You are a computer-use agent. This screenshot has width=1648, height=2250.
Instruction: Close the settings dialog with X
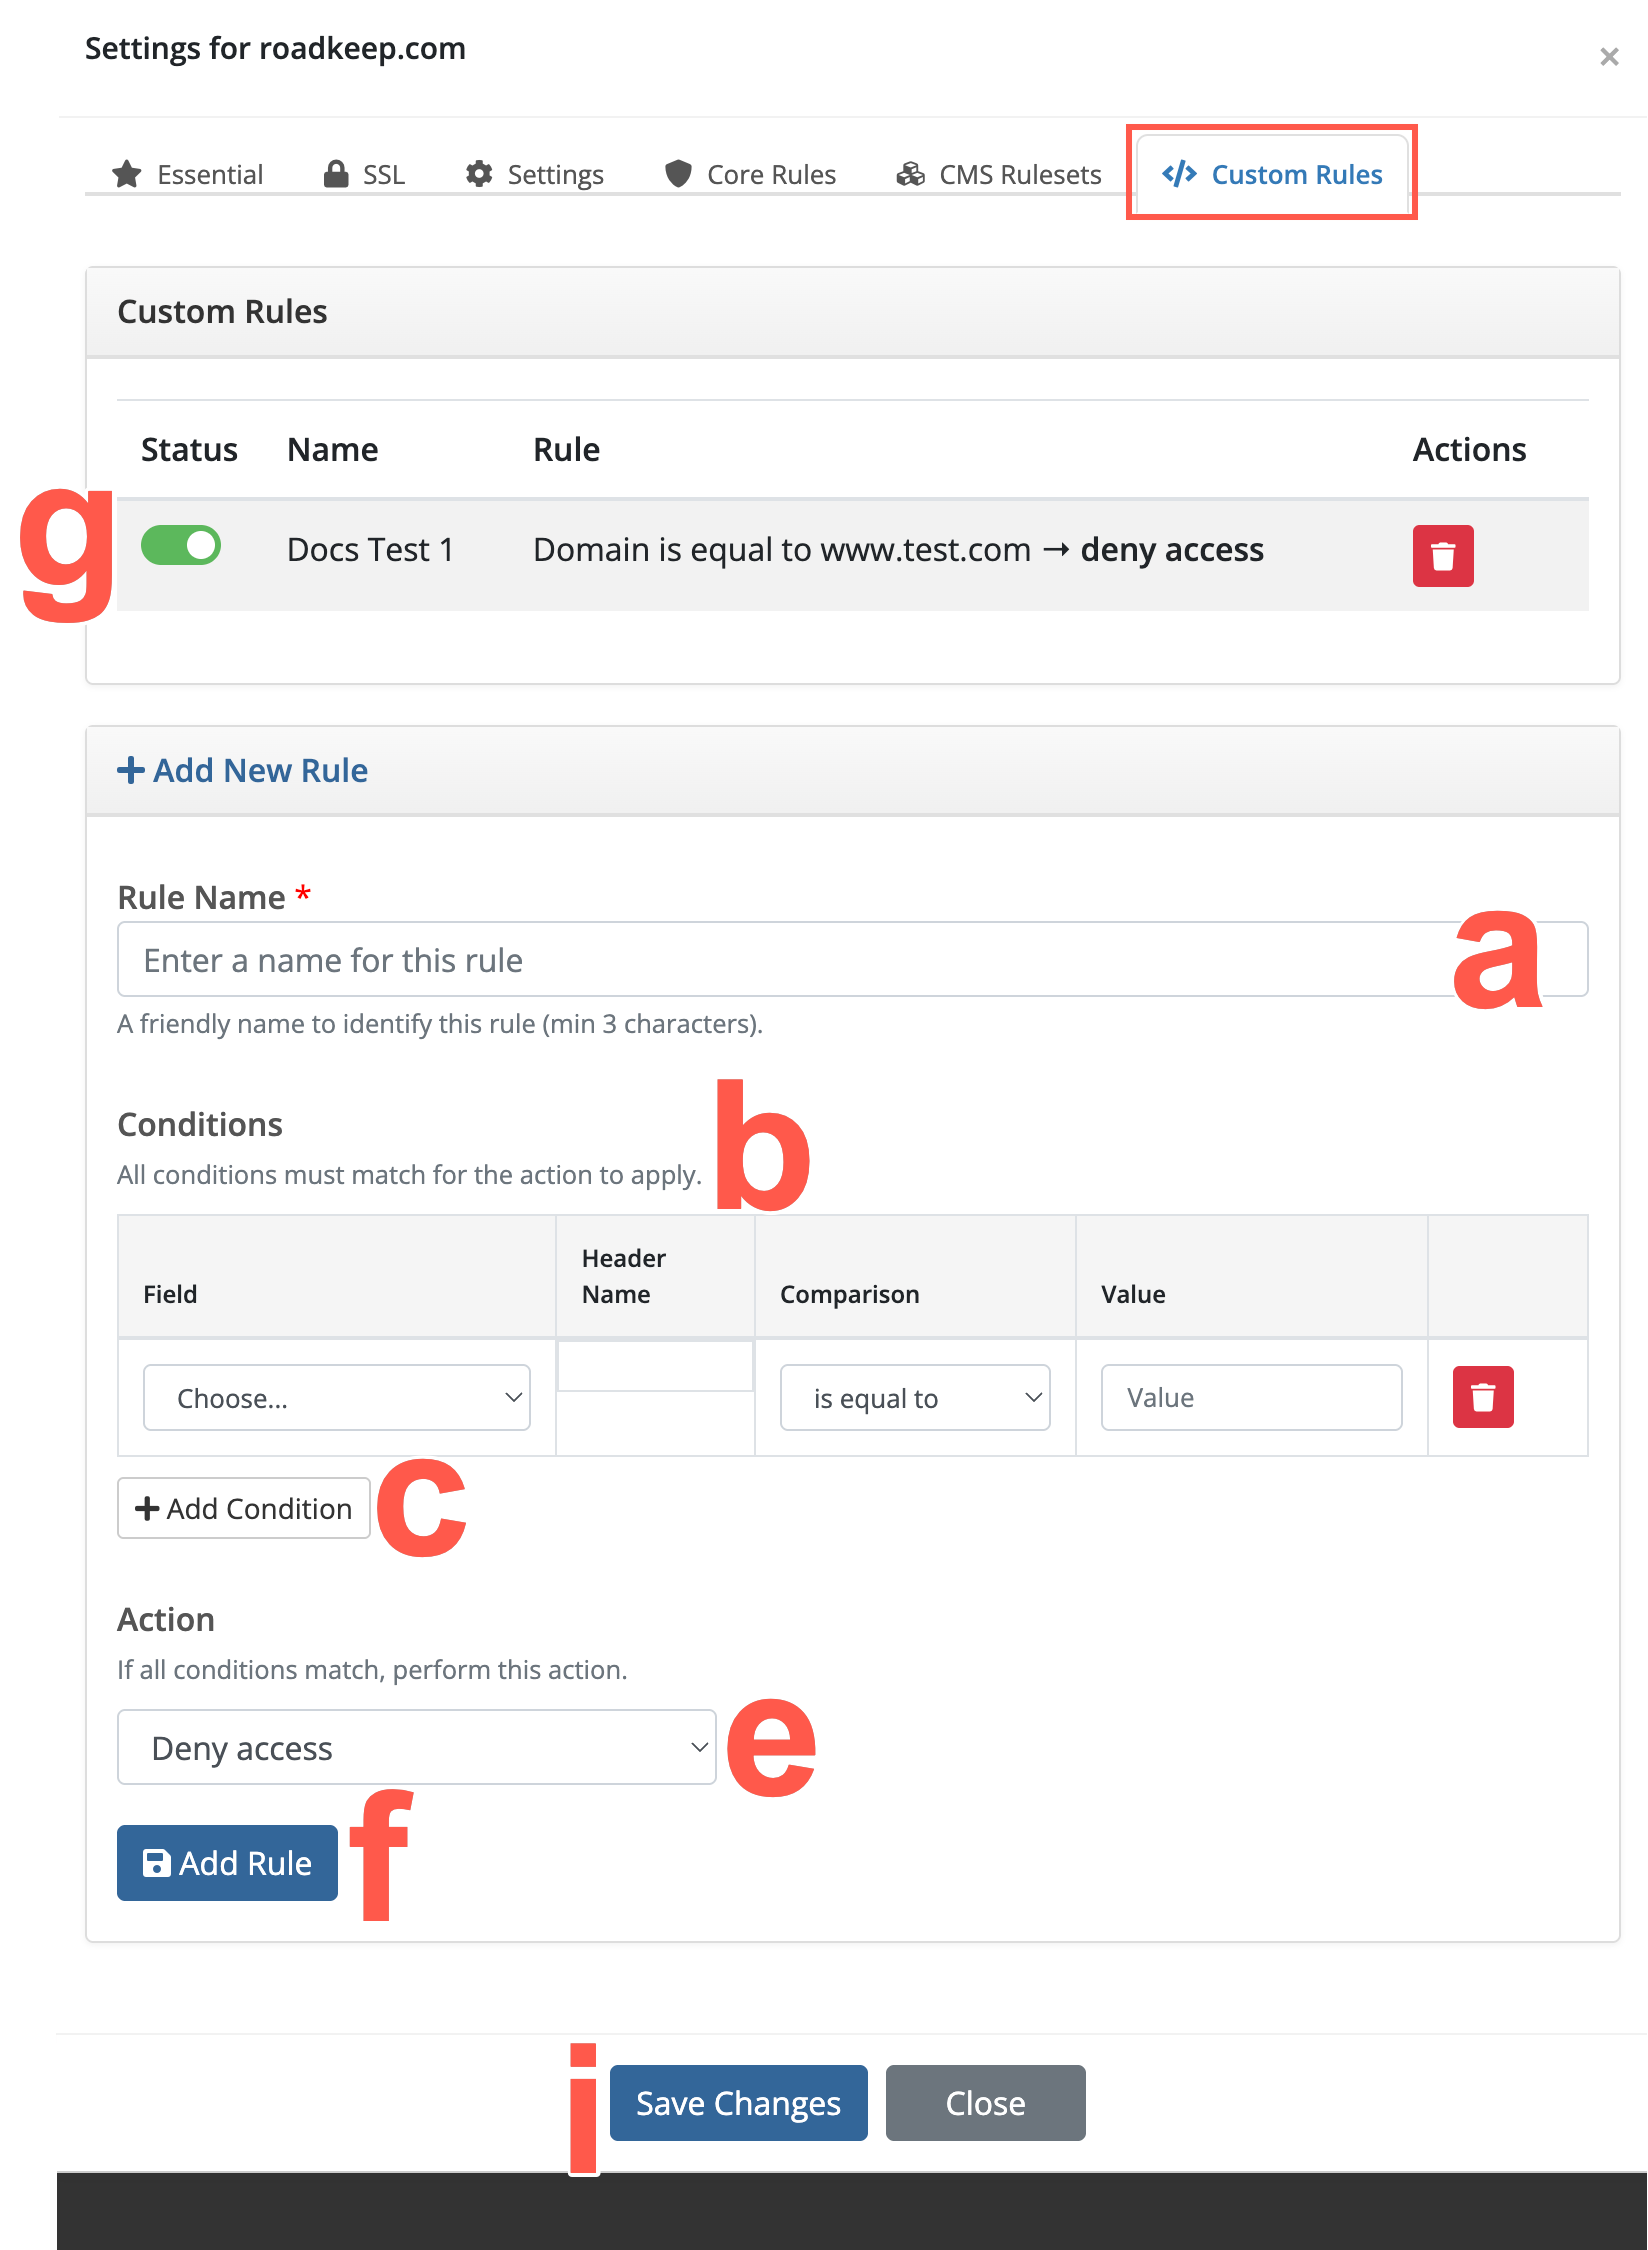(1609, 57)
